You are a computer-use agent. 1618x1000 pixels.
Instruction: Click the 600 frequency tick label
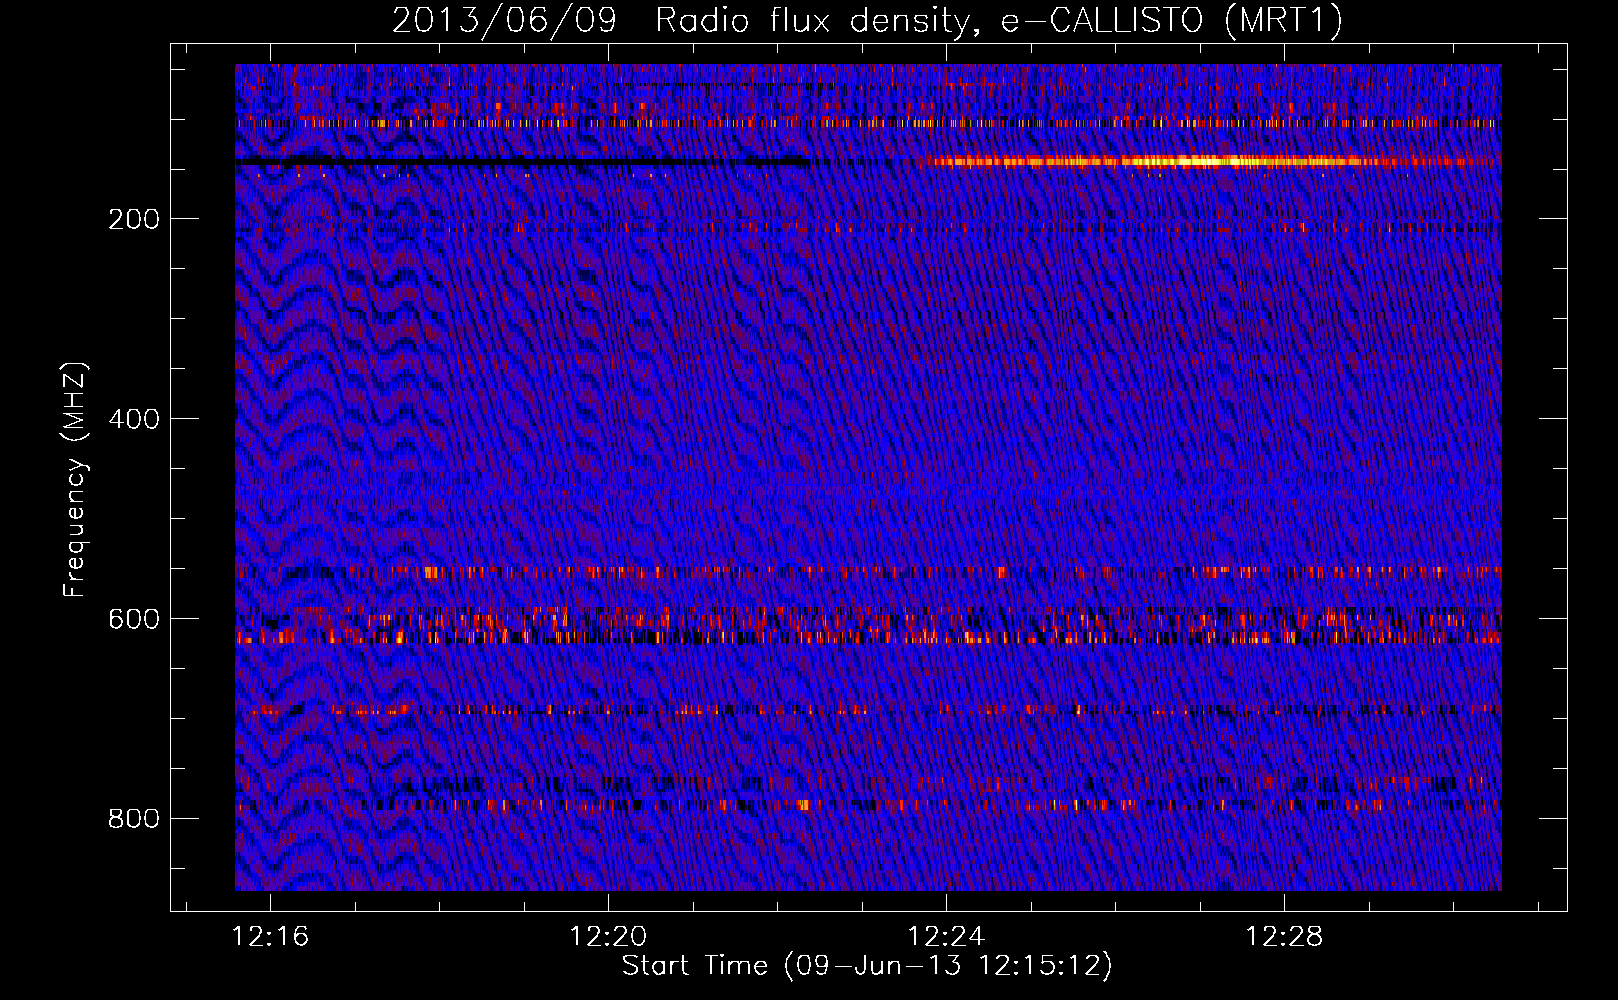tap(134, 619)
